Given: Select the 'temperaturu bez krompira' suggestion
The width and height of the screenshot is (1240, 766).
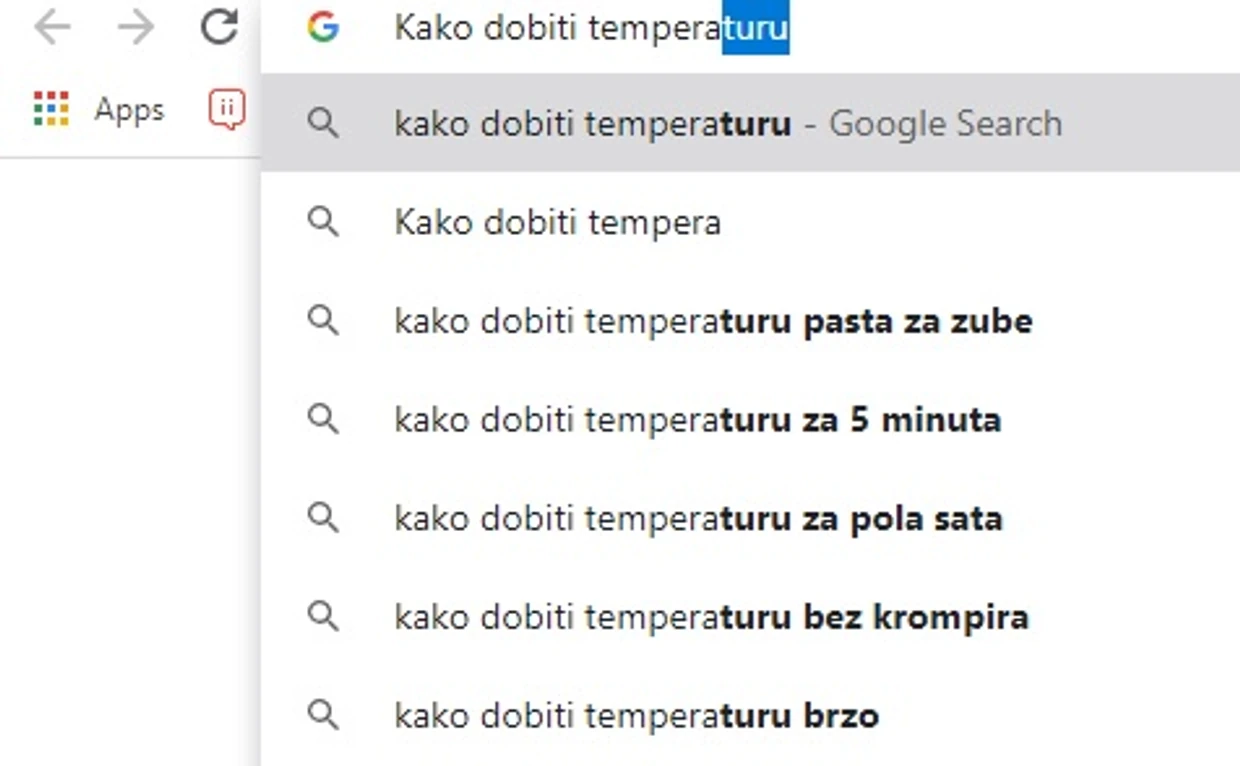Looking at the screenshot, I should (711, 617).
